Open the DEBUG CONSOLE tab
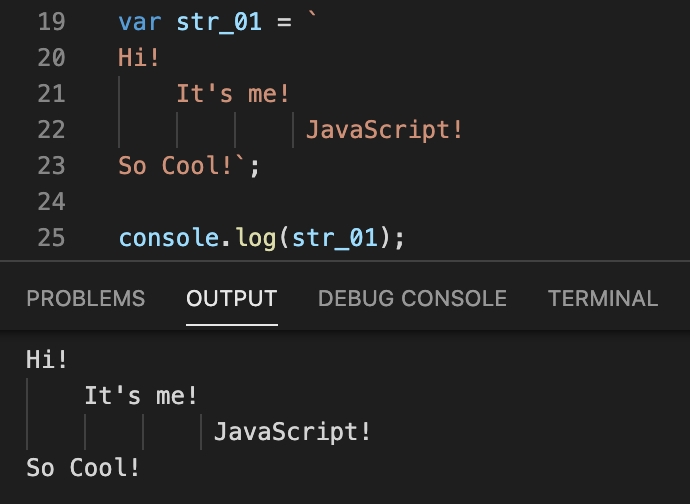690x504 pixels. click(412, 298)
